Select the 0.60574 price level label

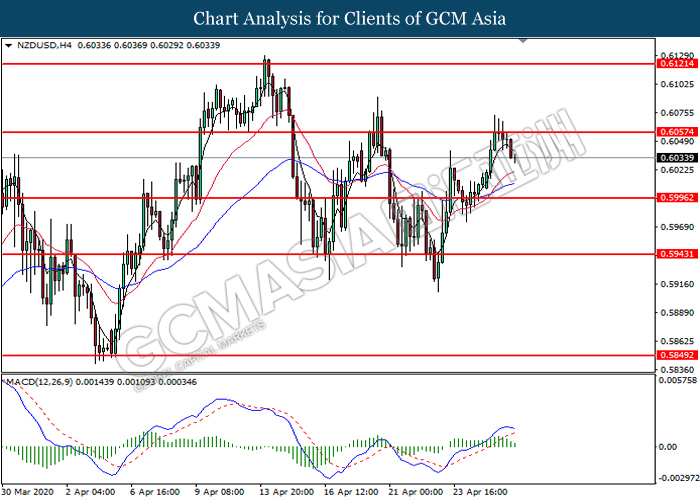677,132
